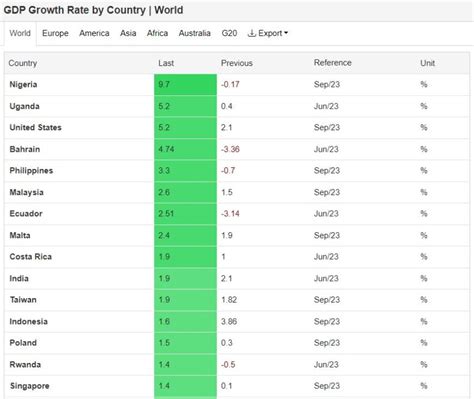Click Poland's Previous value 0.3
The image size is (474, 399).
(x=227, y=343)
